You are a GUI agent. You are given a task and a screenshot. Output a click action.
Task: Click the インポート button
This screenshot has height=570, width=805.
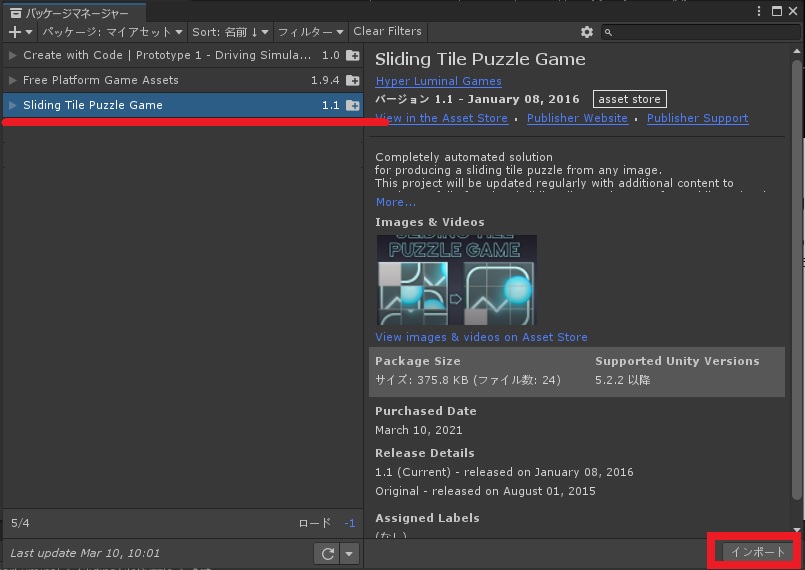[758, 552]
